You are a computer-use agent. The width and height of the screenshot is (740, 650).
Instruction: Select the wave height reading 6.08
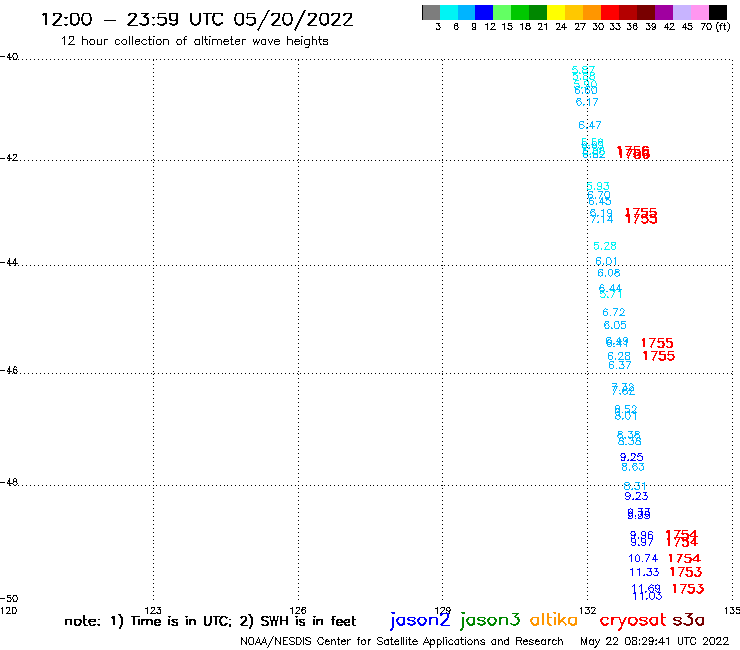[x=609, y=273]
